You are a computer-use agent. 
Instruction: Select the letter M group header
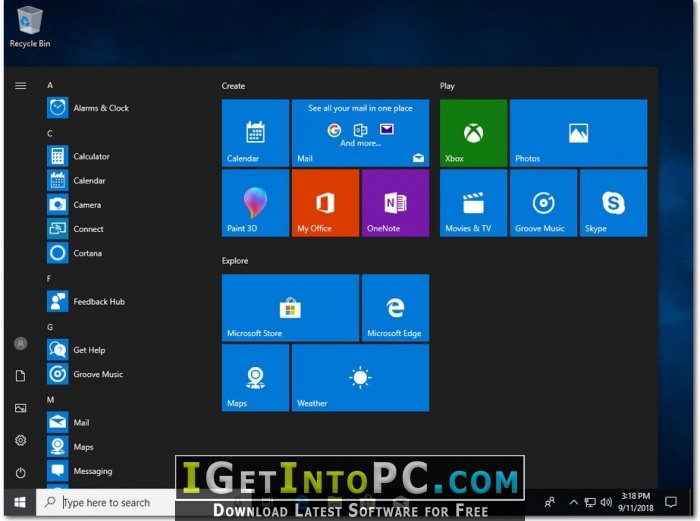(x=50, y=400)
